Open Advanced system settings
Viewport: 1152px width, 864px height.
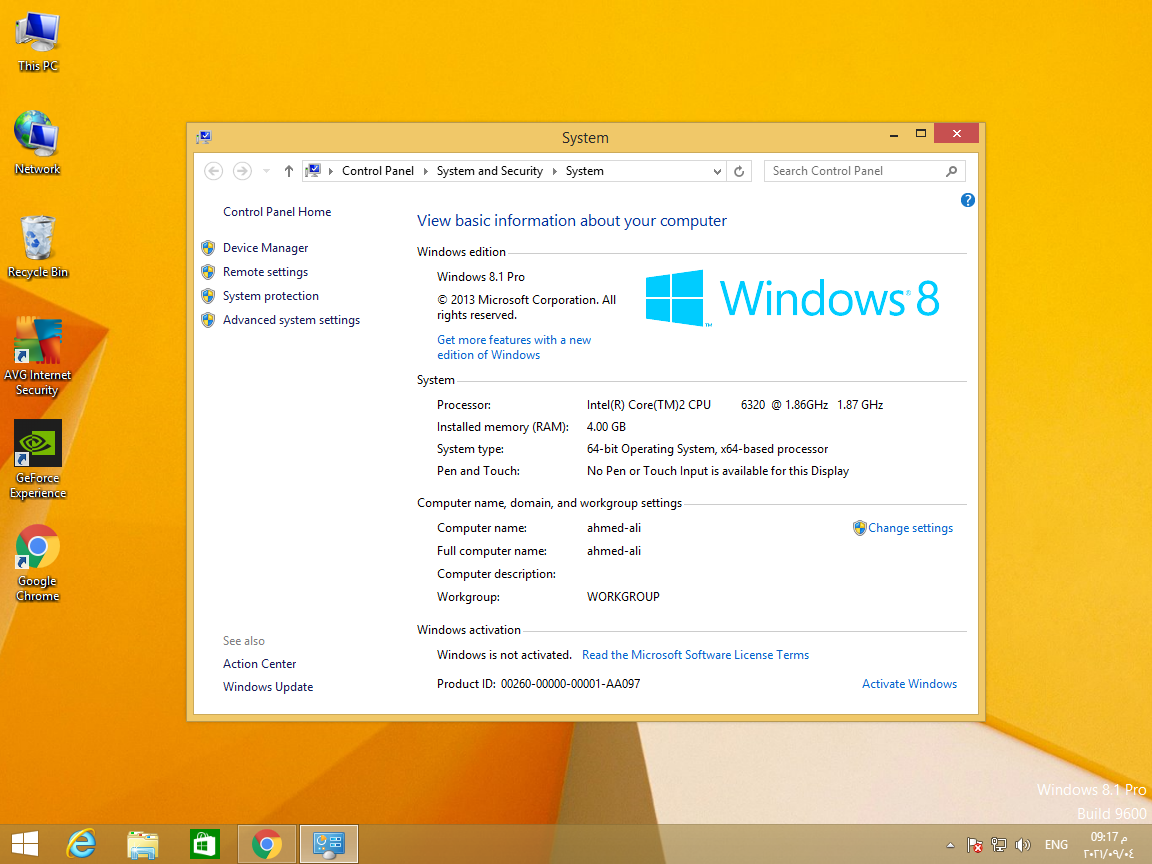[291, 320]
